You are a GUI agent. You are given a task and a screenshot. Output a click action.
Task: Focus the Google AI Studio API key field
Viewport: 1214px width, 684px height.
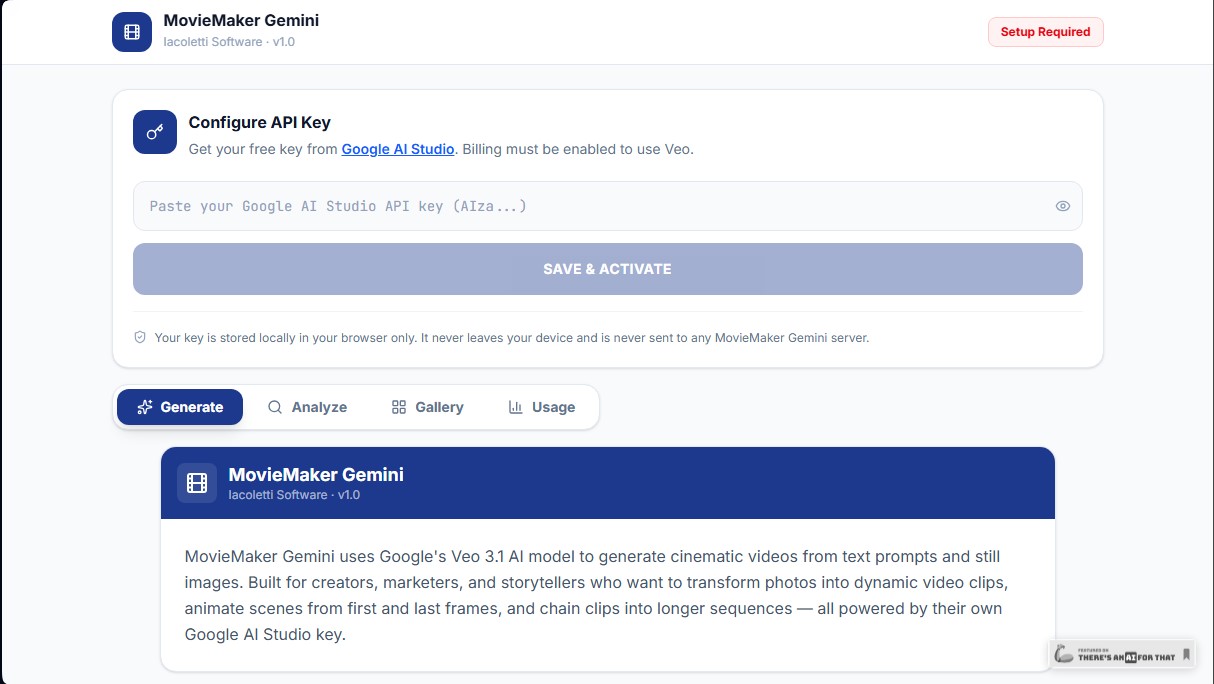pos(608,206)
